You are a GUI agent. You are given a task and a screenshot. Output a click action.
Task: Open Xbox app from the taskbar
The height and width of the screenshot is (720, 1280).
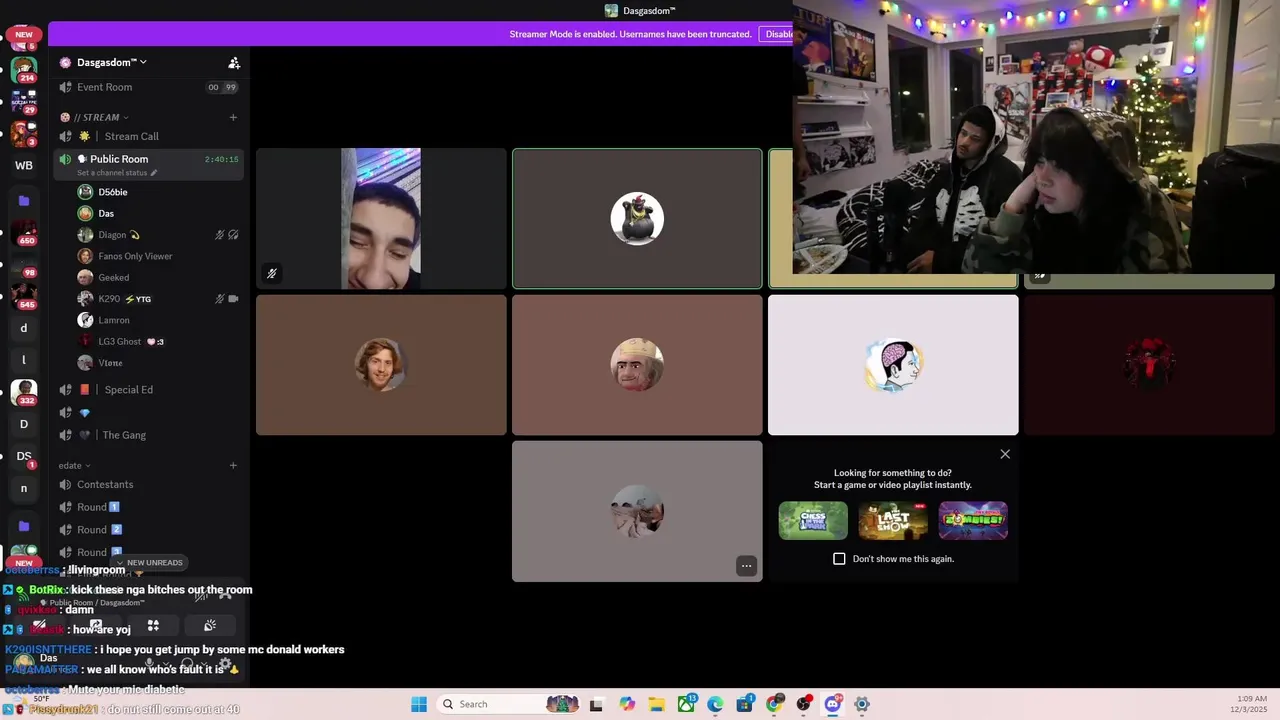coord(686,704)
